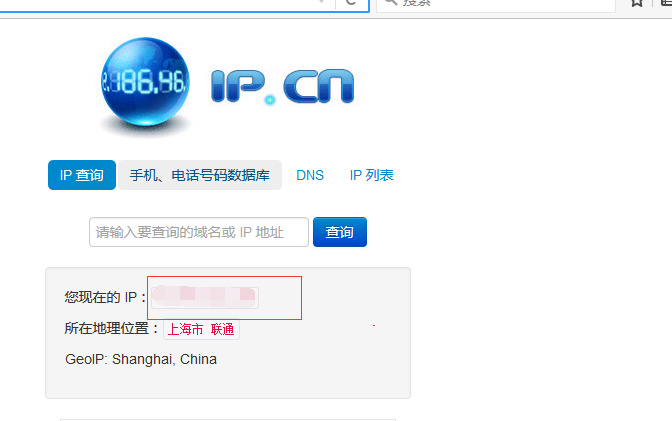Click the blurred current IP address value

(x=204, y=298)
